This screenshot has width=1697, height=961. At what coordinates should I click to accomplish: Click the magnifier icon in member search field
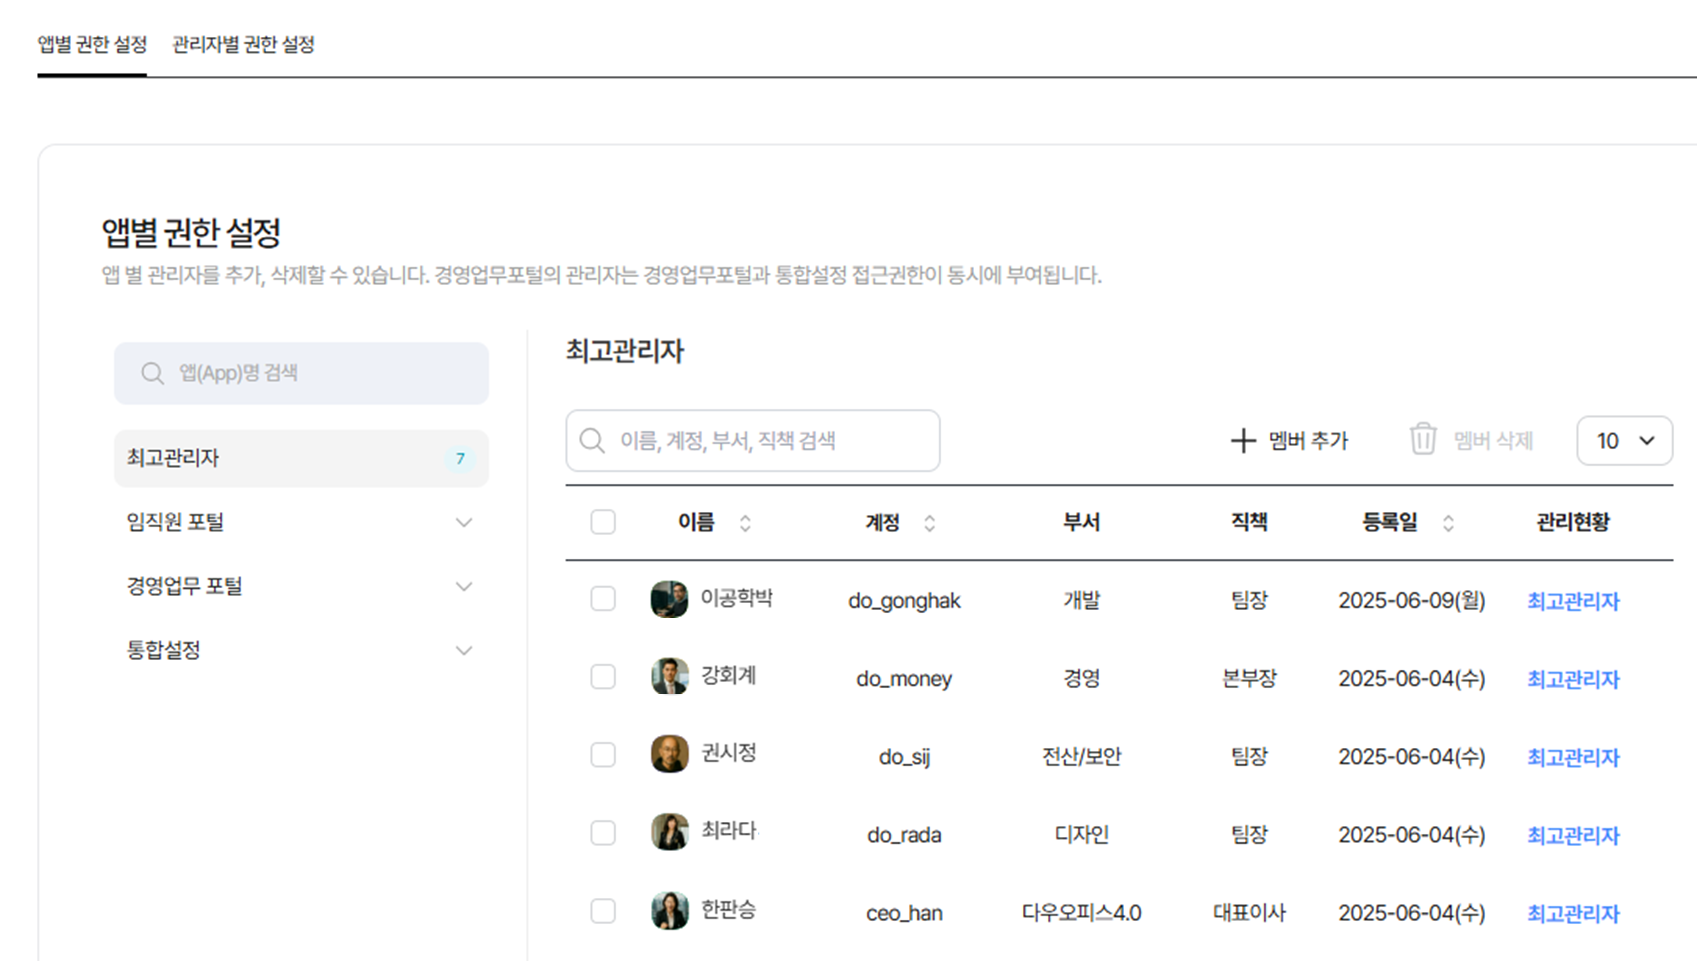[592, 441]
